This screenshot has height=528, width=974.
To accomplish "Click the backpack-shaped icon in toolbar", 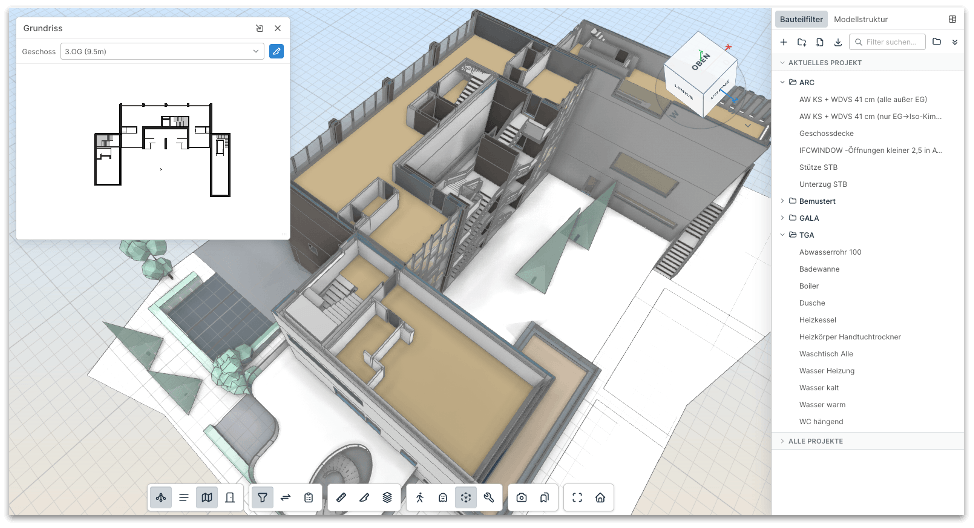I will pos(443,498).
